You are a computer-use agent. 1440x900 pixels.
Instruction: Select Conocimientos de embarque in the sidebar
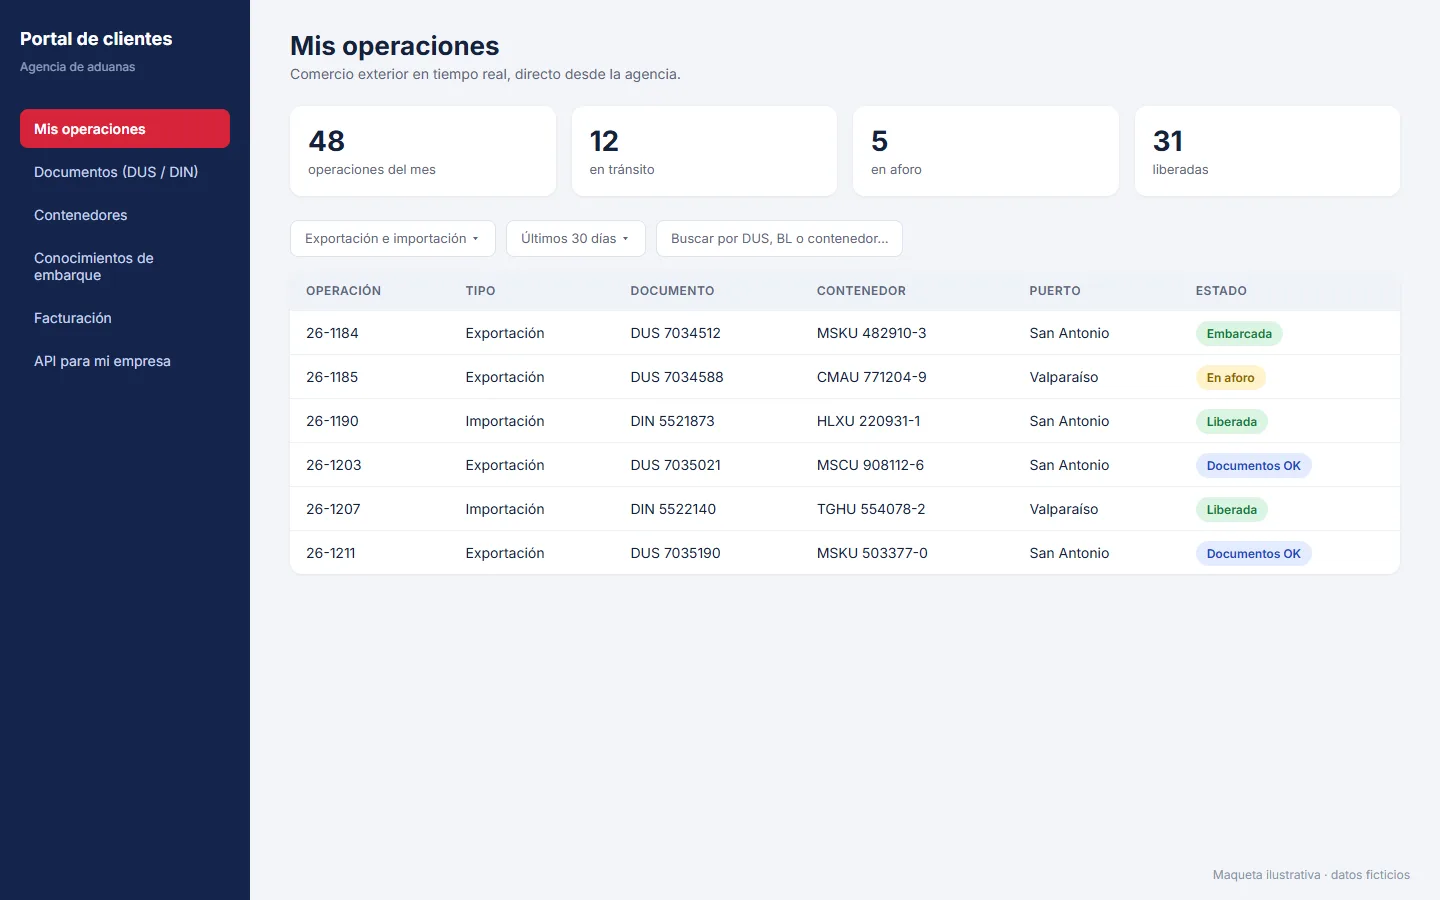click(x=125, y=266)
